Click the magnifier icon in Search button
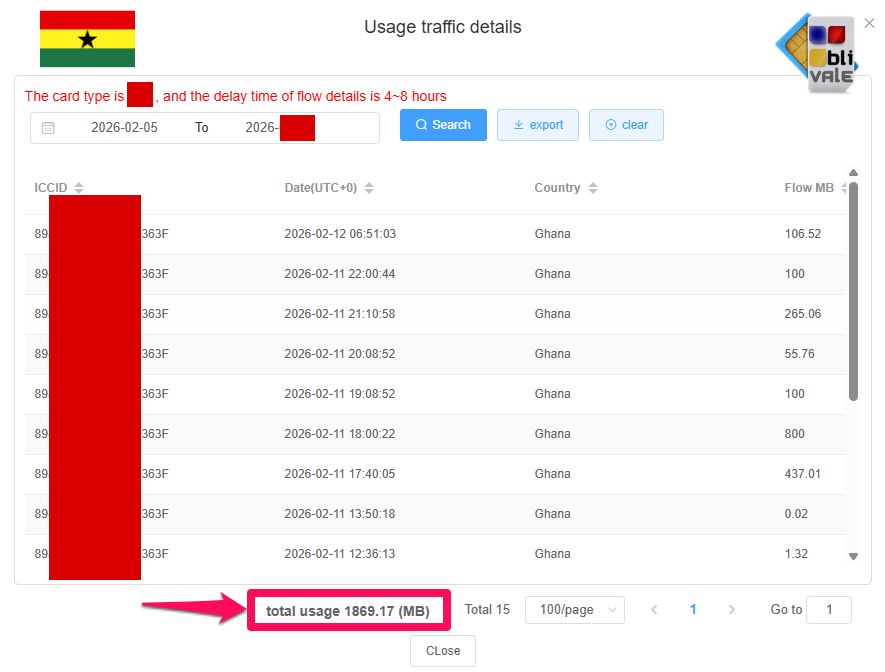Screen dimensions: 885x672 coord(423,125)
